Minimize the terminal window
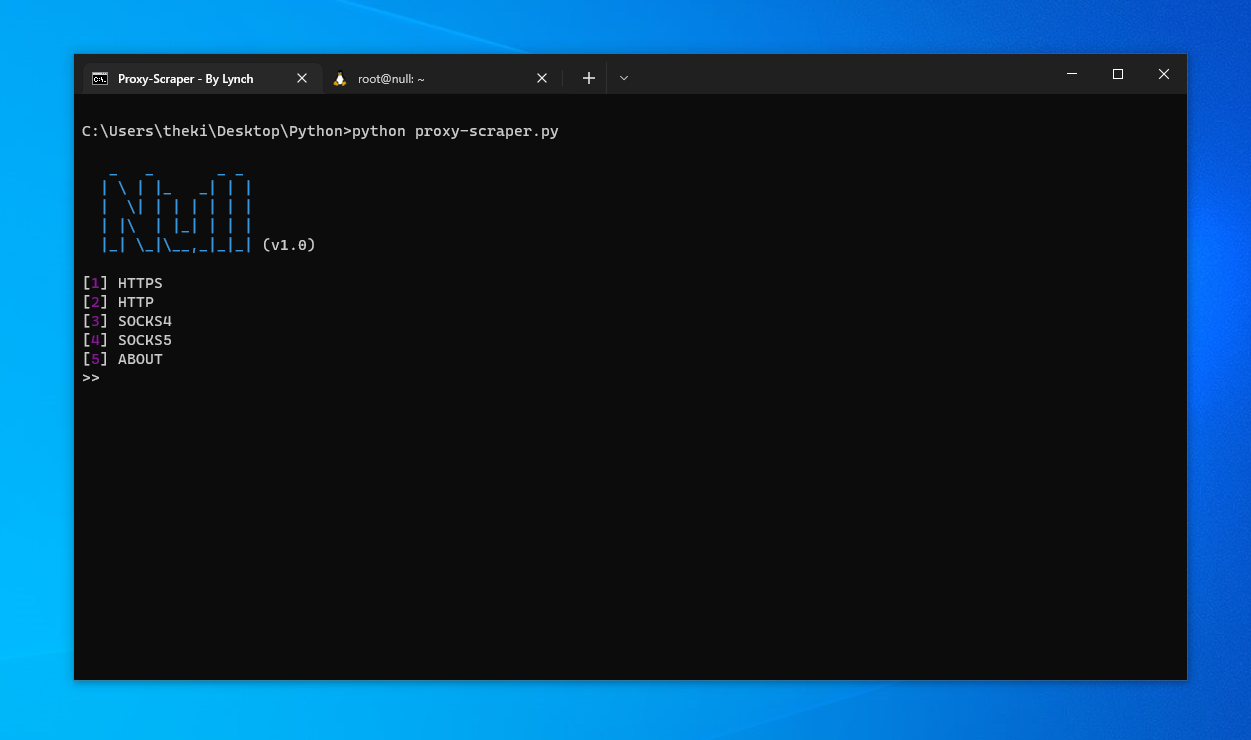 [1072, 74]
